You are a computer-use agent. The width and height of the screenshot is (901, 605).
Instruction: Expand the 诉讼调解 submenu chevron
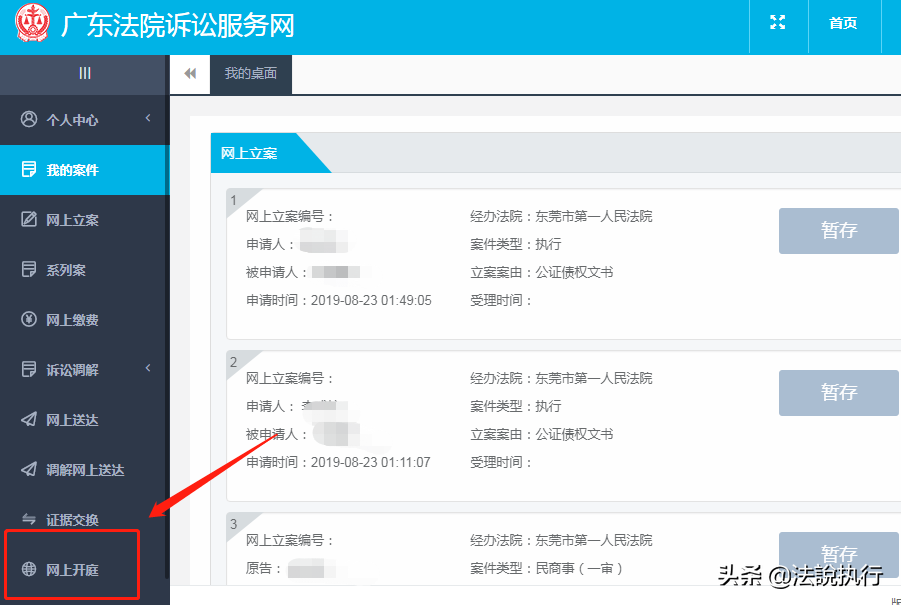(148, 369)
